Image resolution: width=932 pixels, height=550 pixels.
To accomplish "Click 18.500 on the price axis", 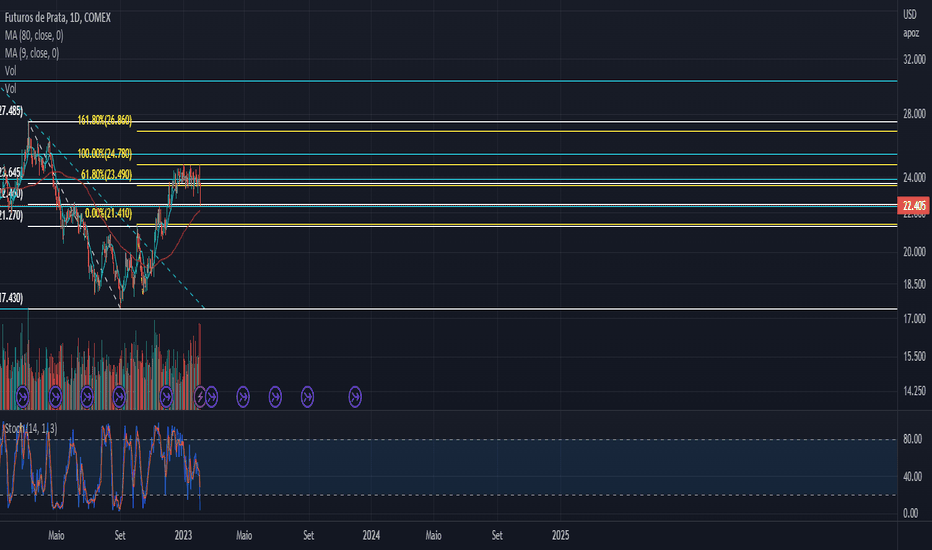I will point(914,284).
